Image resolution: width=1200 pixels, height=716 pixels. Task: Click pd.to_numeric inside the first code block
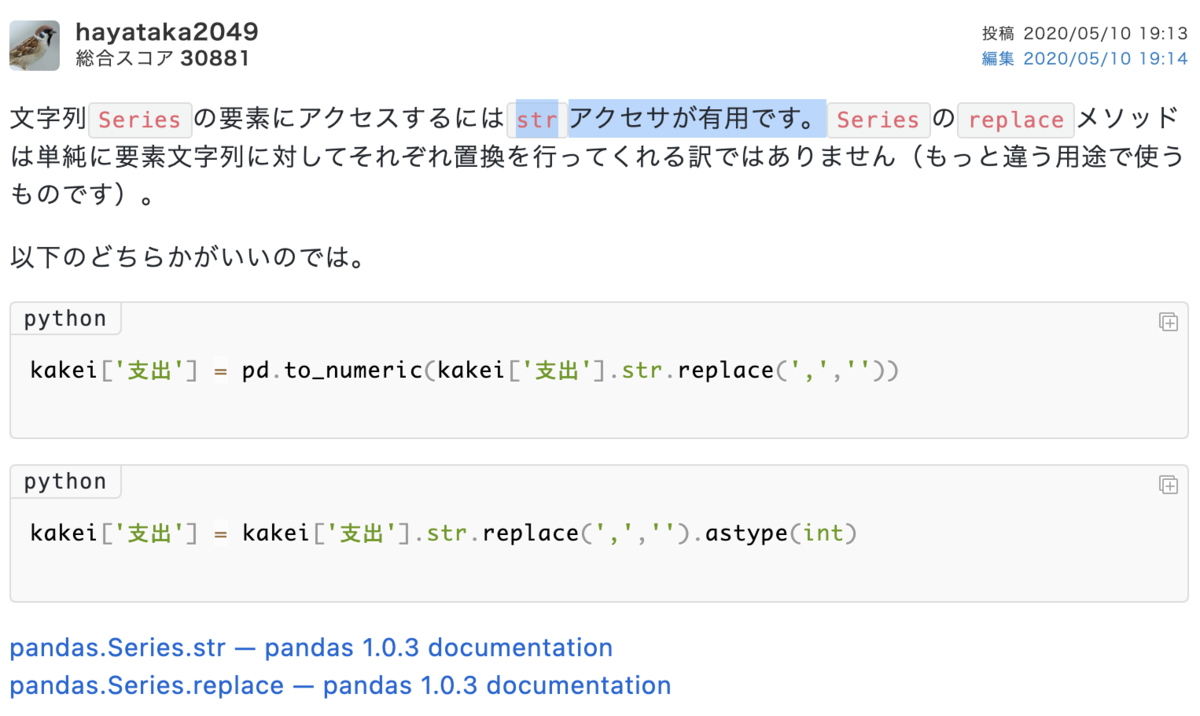339,369
